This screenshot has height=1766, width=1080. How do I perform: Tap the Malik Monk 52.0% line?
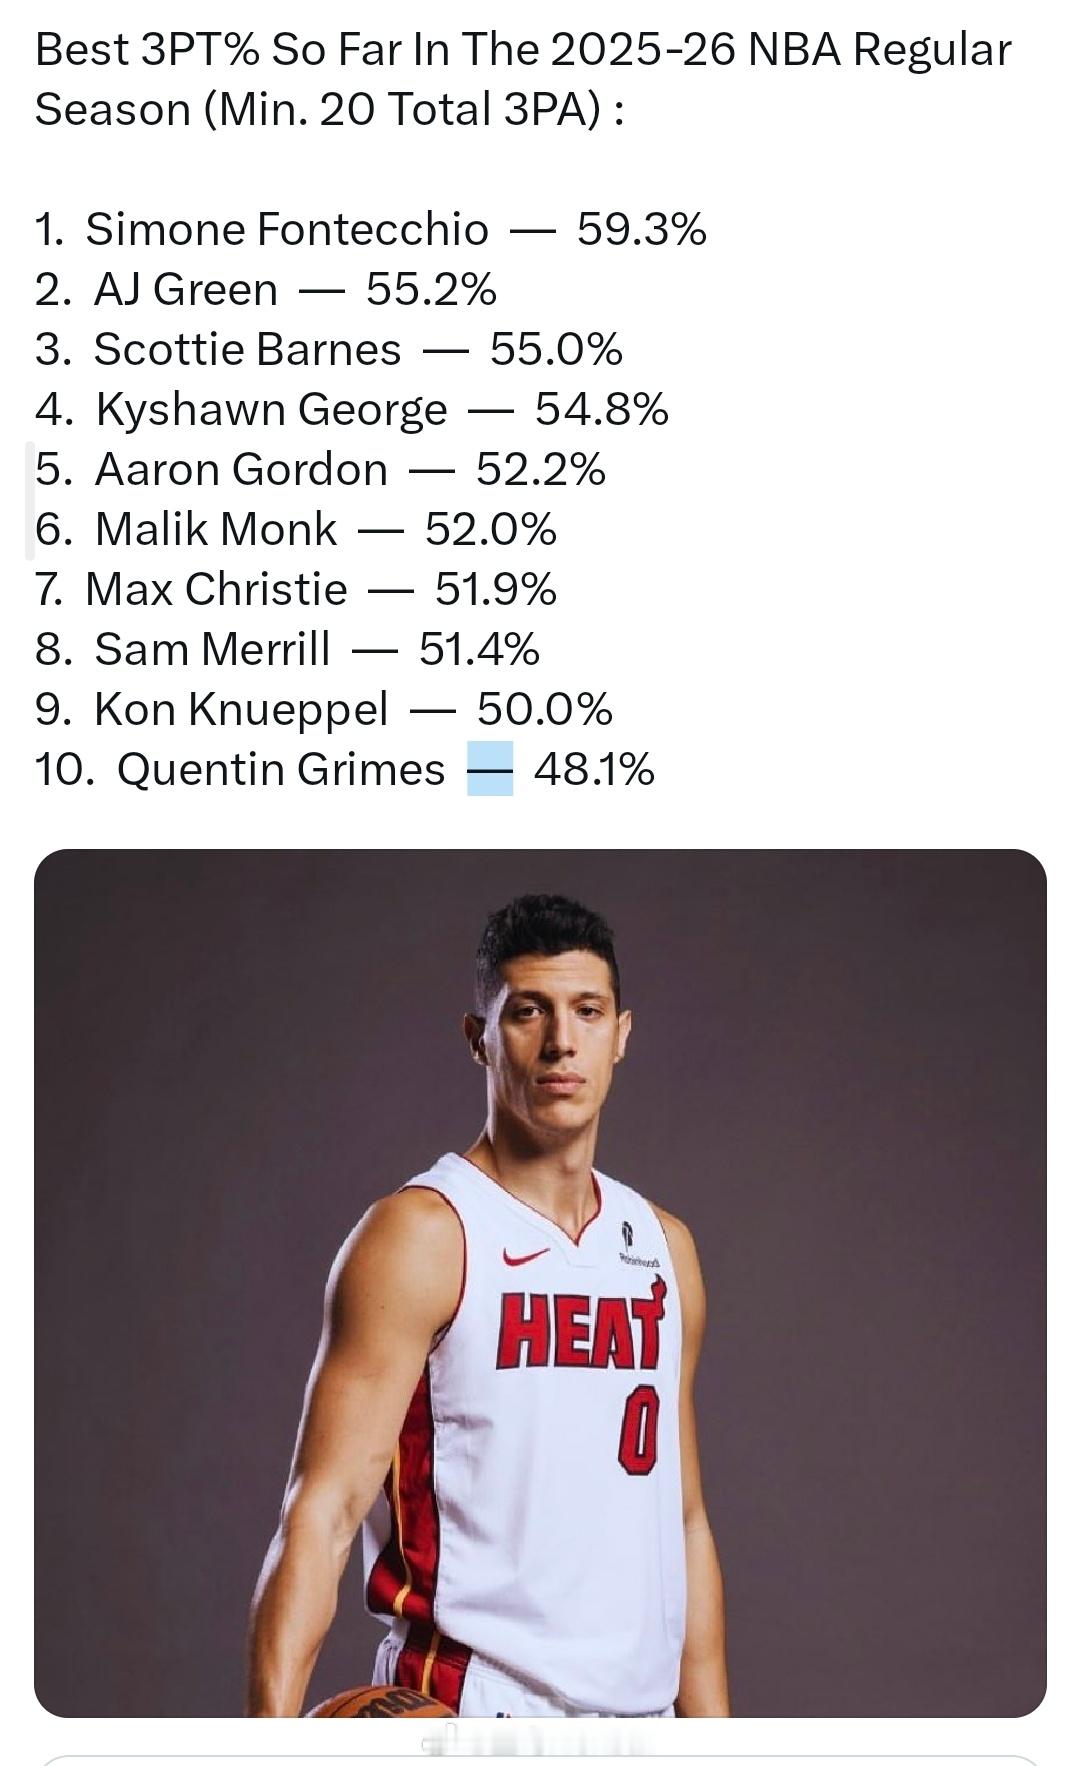[295, 529]
